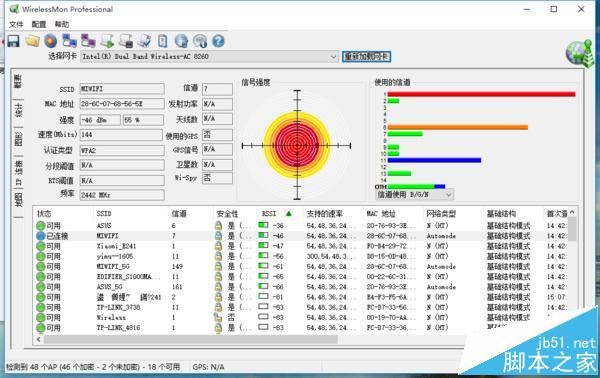
Task: Click the orange channel 6 usage bar
Action: [x=458, y=127]
